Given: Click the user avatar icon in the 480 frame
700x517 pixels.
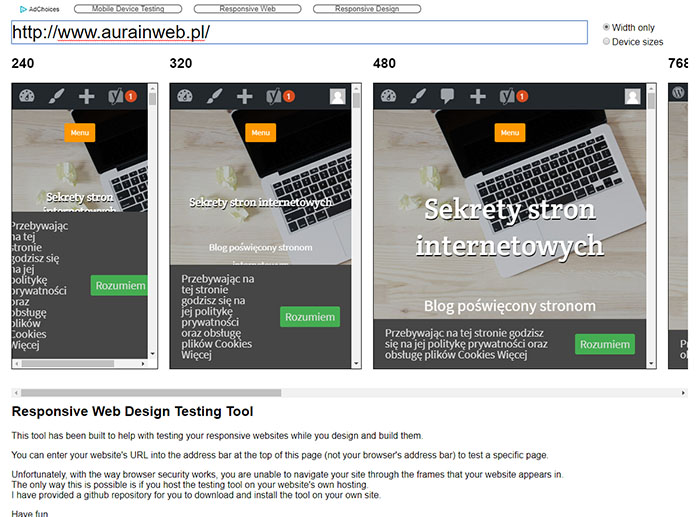Looking at the screenshot, I should tap(632, 96).
